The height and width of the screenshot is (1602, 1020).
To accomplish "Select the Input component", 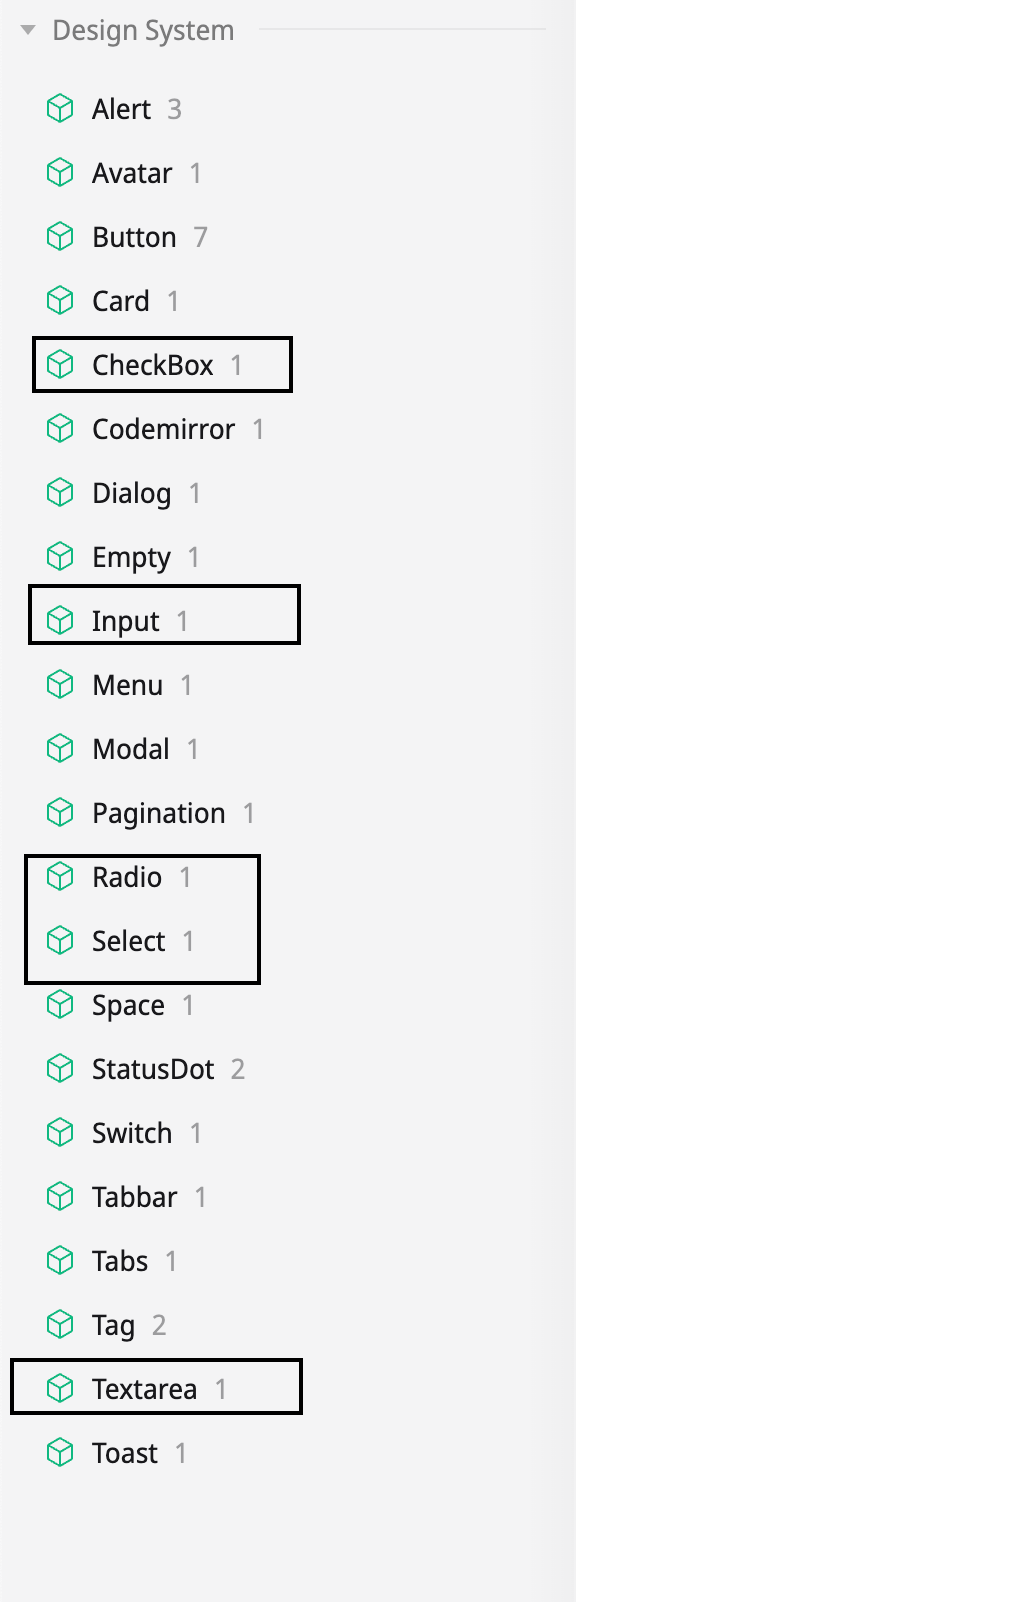I will click(126, 620).
